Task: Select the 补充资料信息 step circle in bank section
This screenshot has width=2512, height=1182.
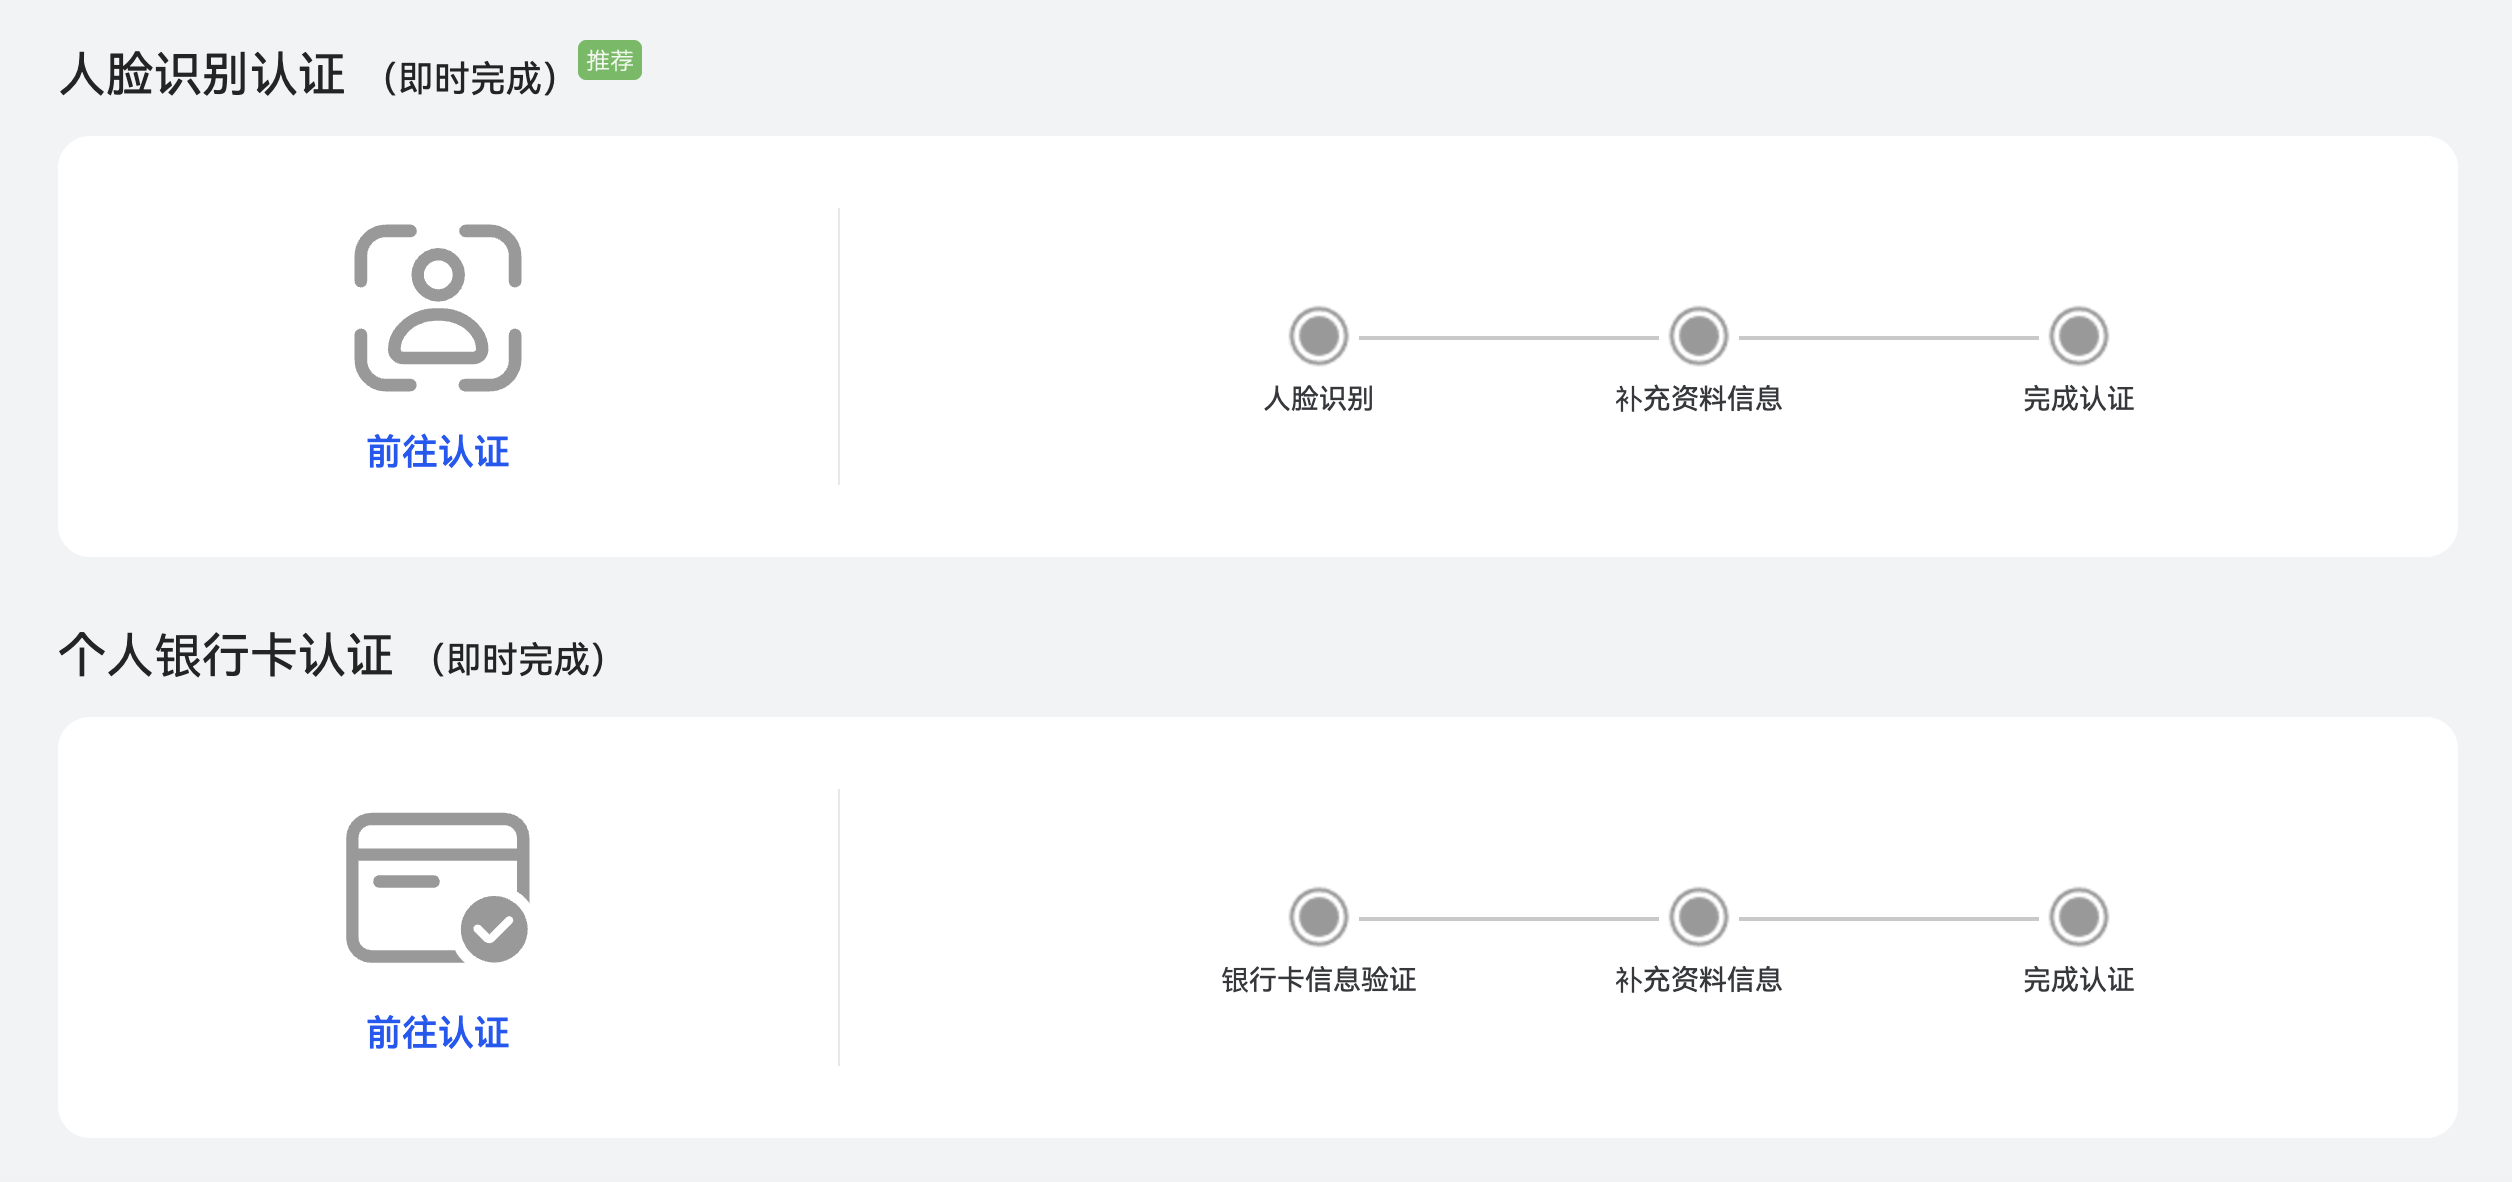Action: (x=1698, y=917)
